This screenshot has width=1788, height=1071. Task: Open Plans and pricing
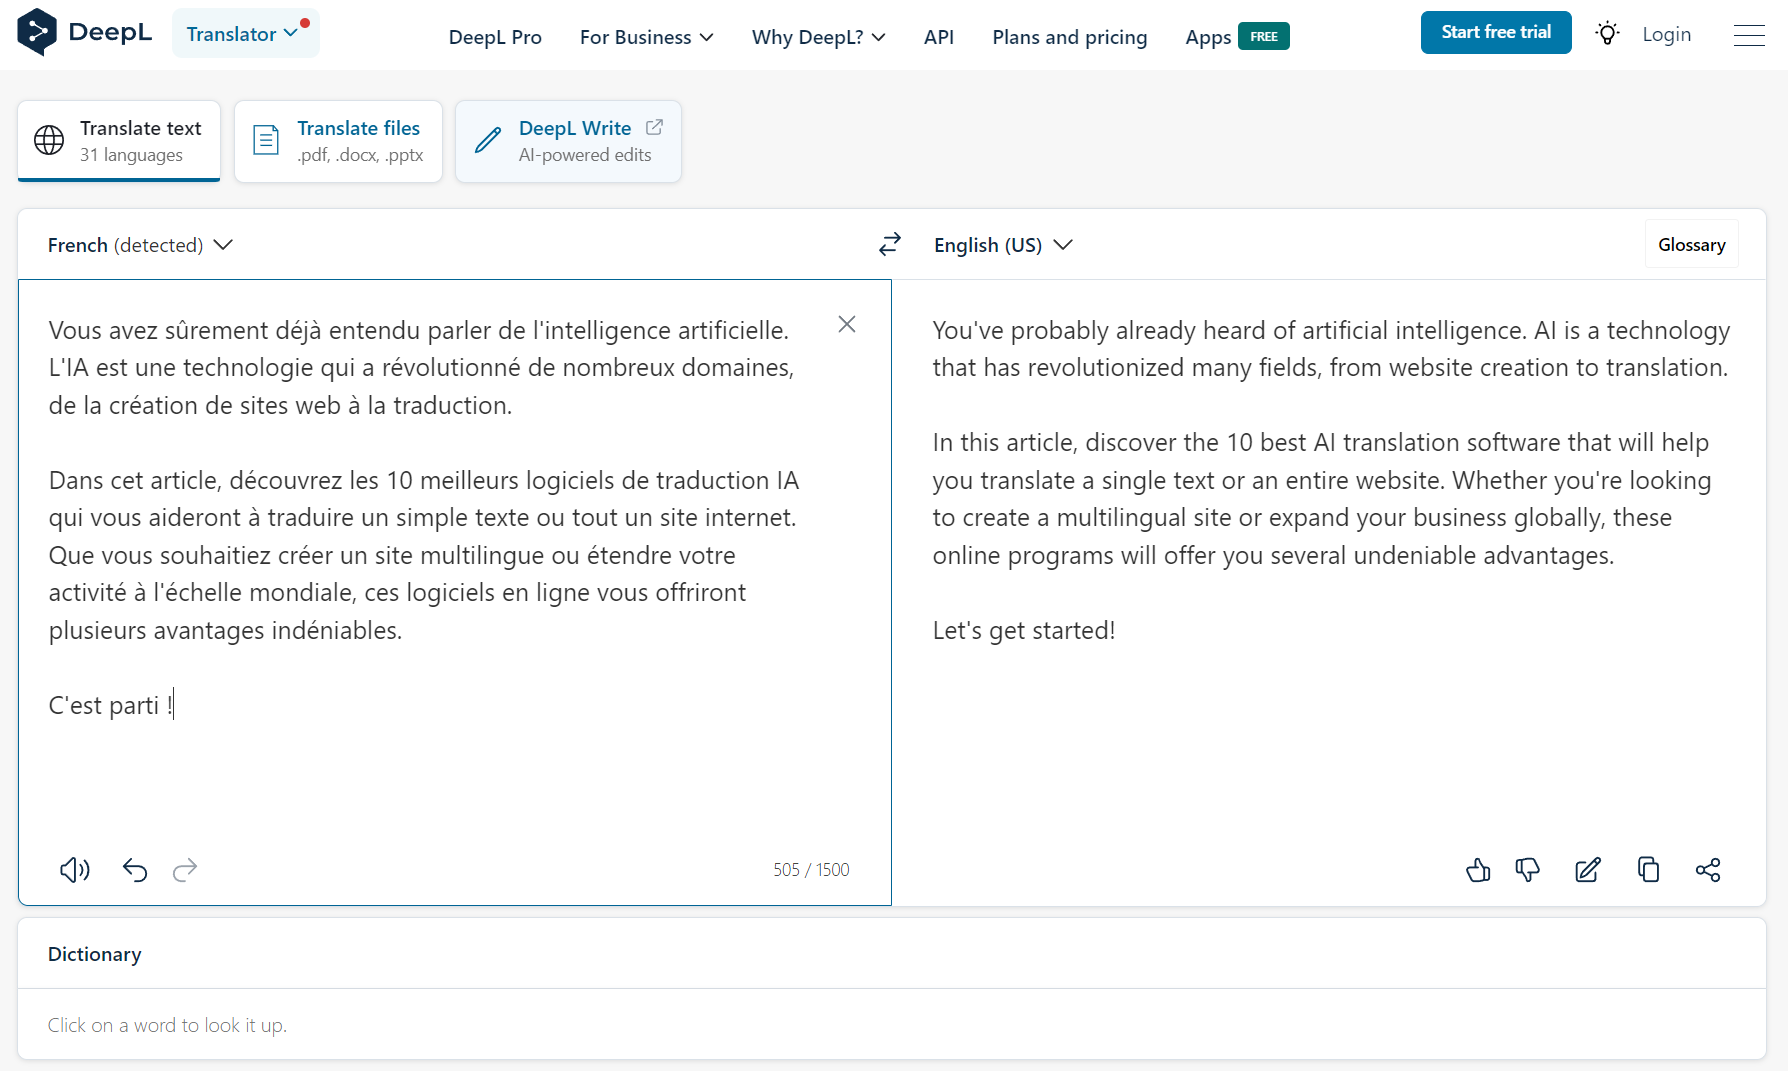[x=1069, y=37]
